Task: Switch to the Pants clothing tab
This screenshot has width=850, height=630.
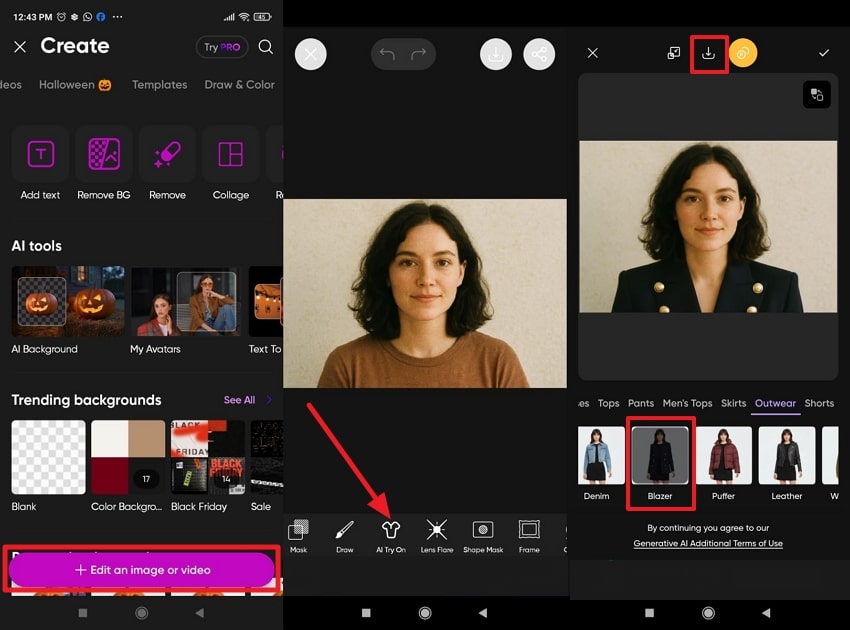Action: [640, 403]
